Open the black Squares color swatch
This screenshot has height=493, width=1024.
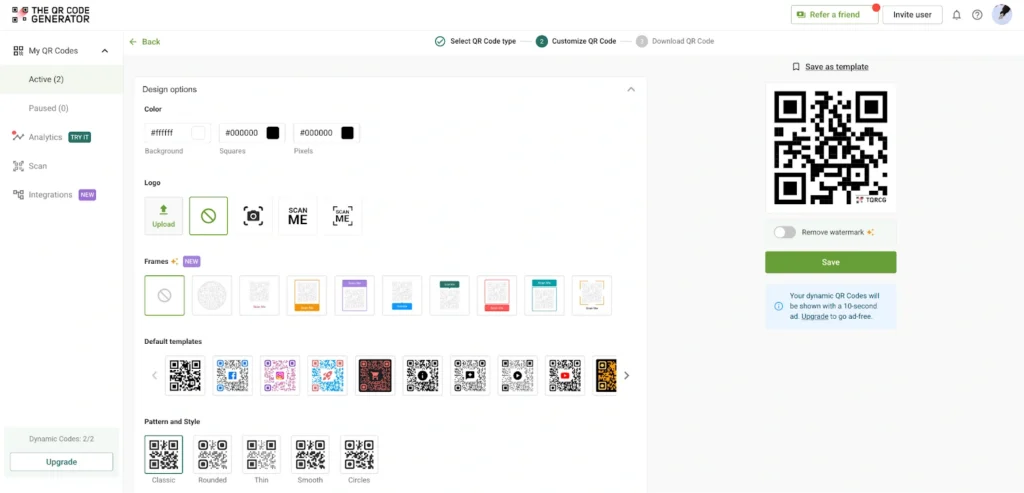273,133
